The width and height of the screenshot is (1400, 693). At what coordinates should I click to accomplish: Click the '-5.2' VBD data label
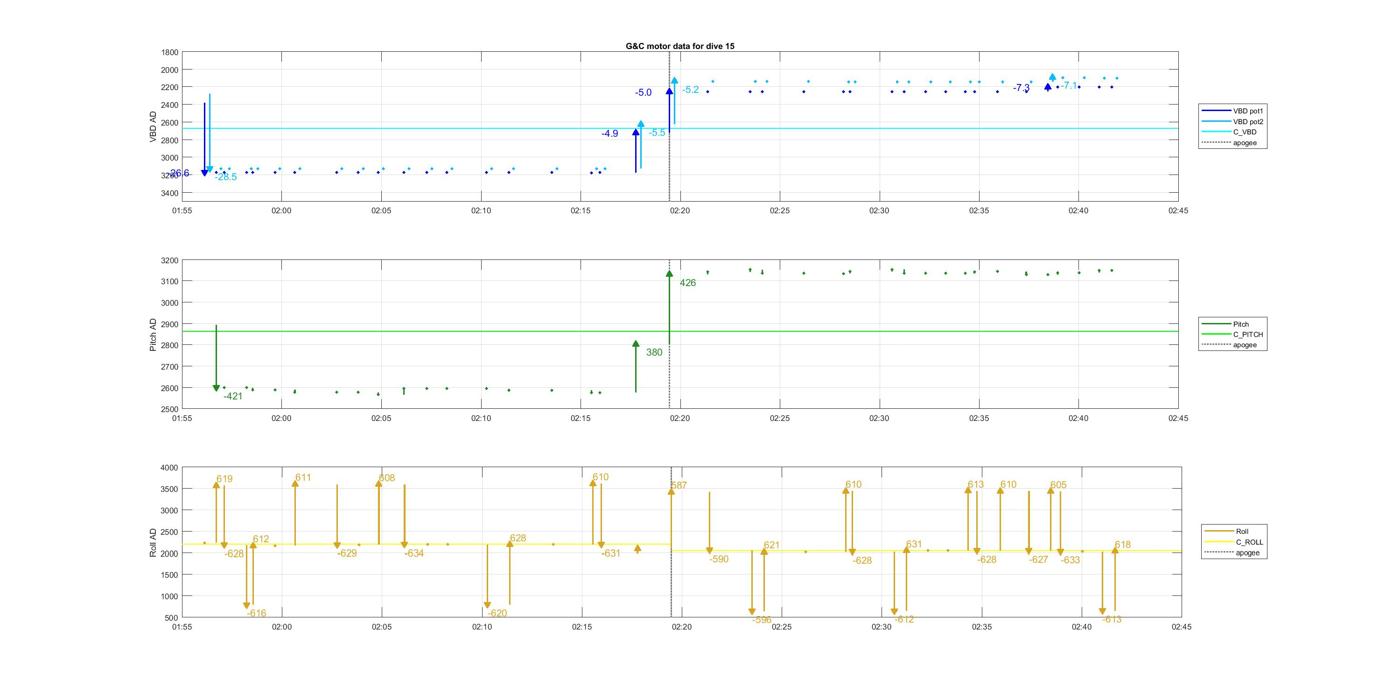[691, 90]
